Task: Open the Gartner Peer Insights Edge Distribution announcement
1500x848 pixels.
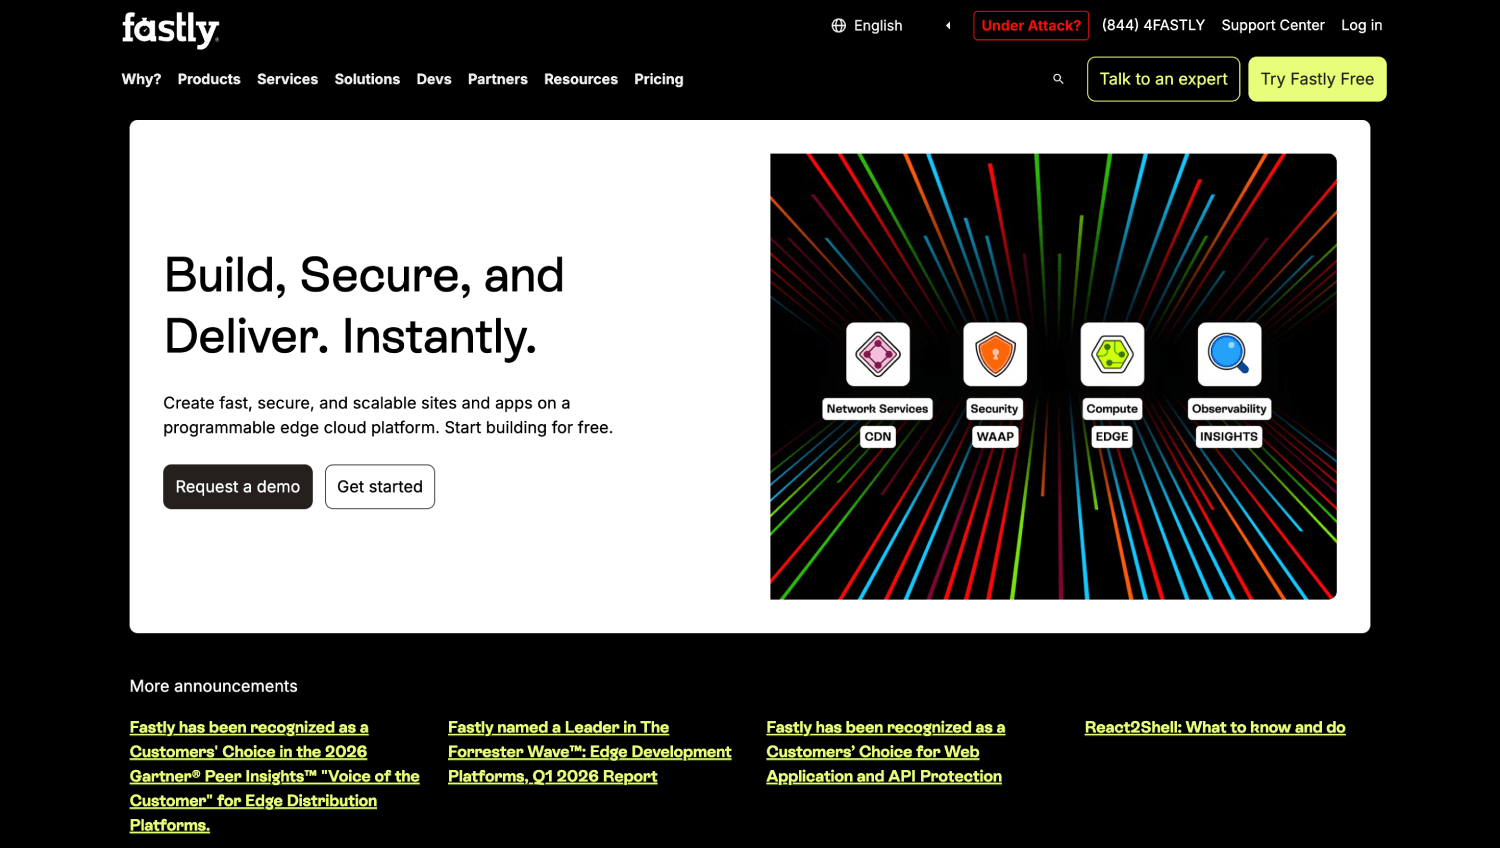Action: [x=274, y=776]
